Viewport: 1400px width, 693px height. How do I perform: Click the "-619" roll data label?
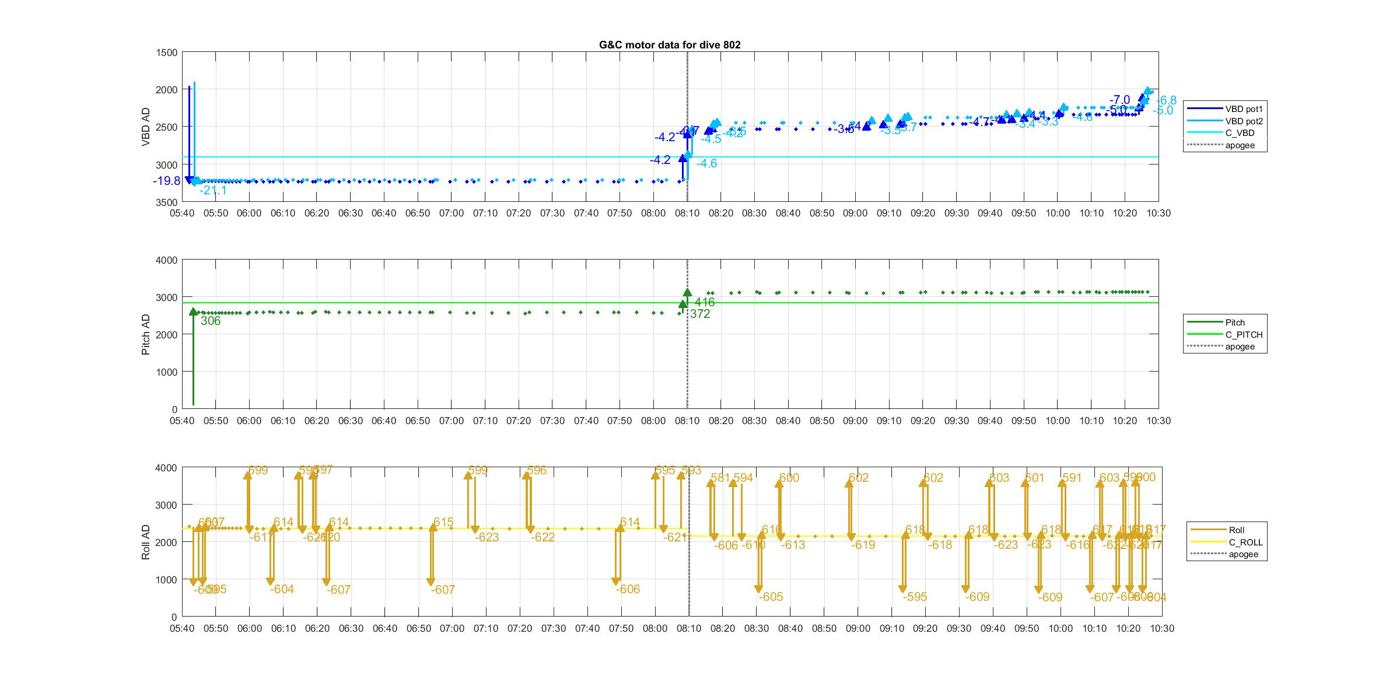(863, 545)
